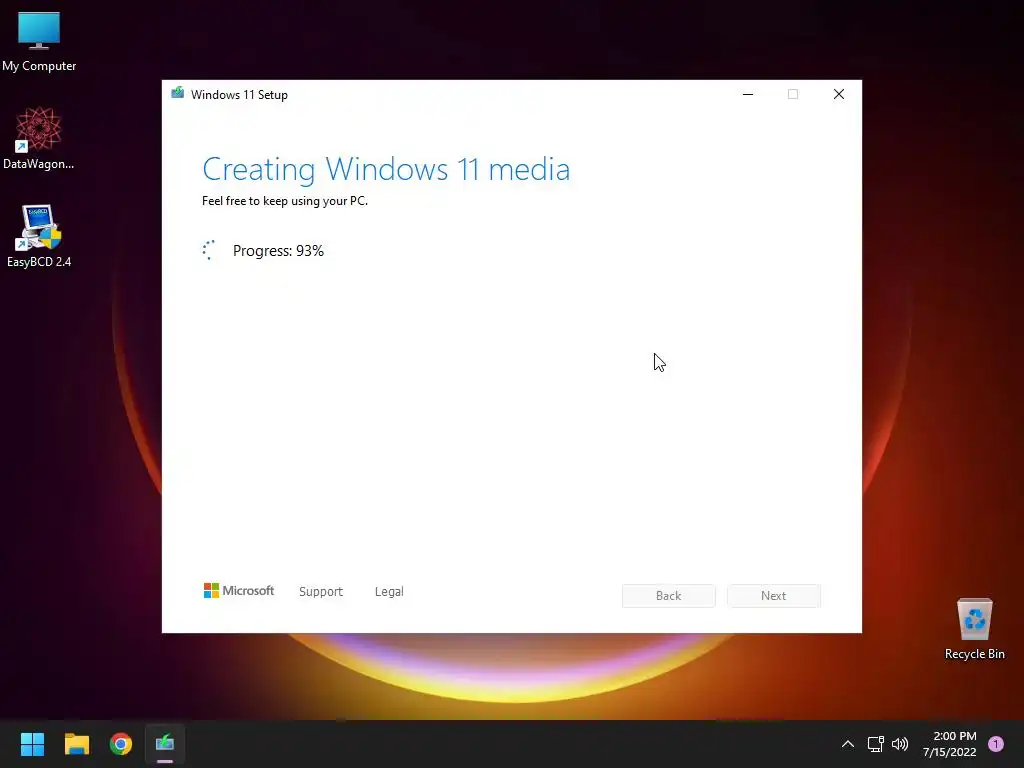The width and height of the screenshot is (1024, 768).
Task: Show hidden system tray icons chevron
Action: point(848,744)
